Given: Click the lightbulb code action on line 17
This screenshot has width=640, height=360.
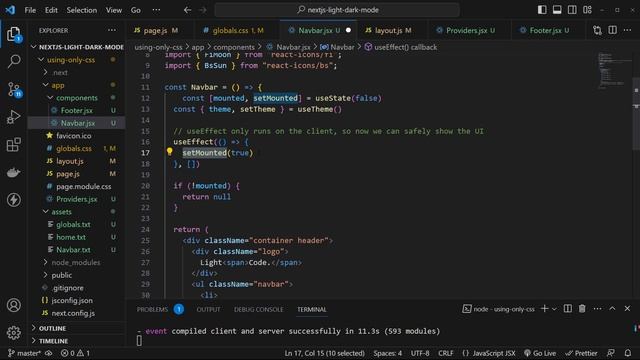Looking at the screenshot, I should (x=169, y=152).
